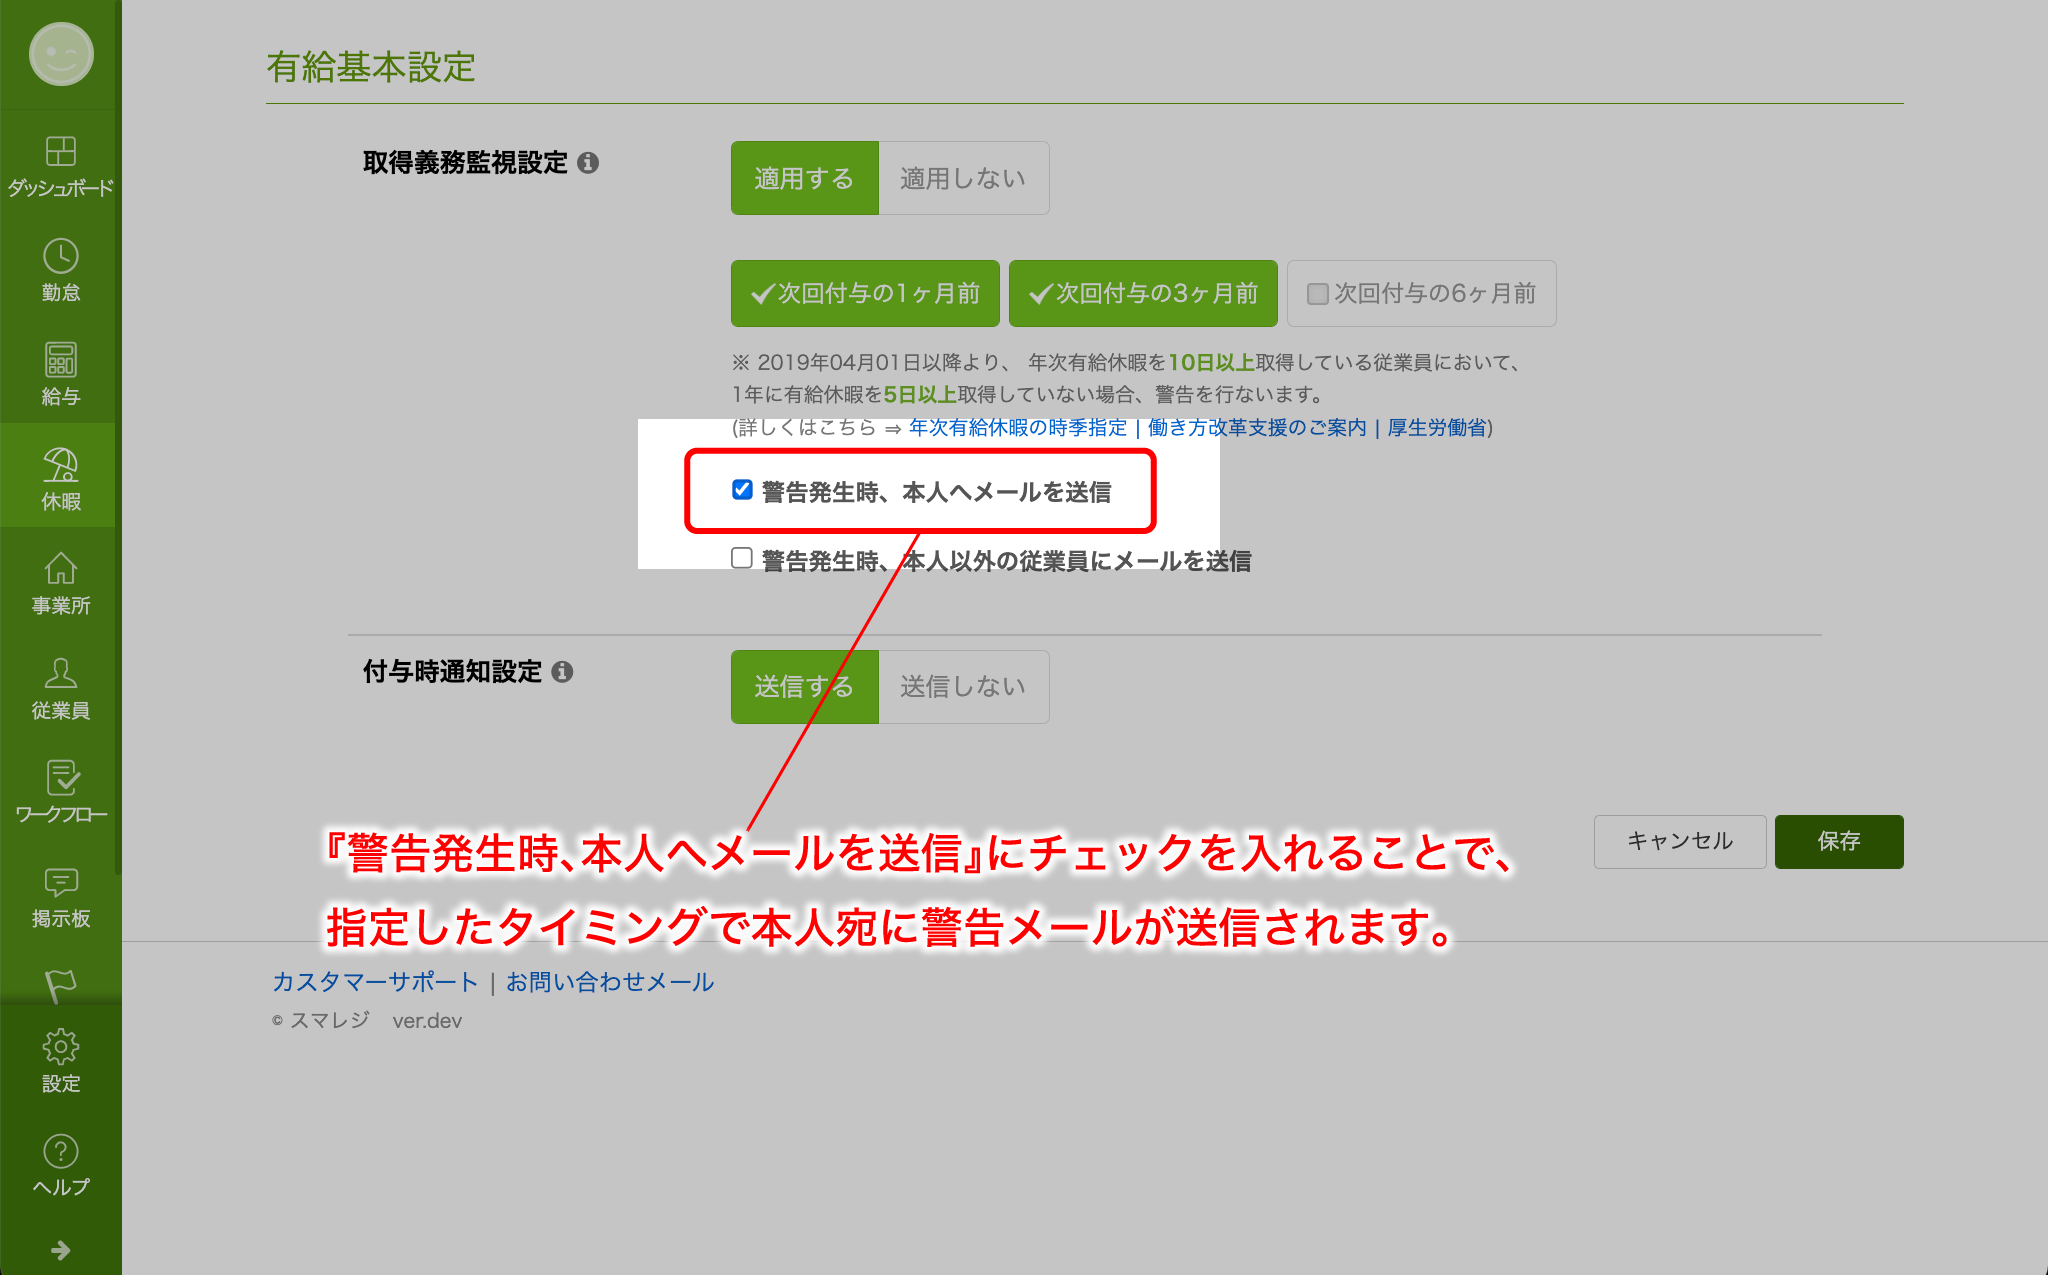Click the 付与時通知設定 label text
Viewport: 2048px width, 1275px height.
[452, 671]
